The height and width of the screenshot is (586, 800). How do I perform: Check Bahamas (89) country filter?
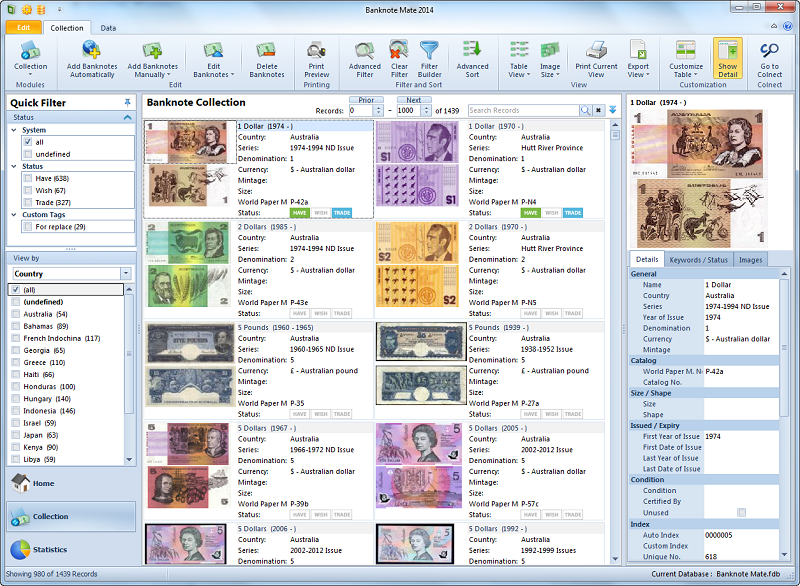pos(16,326)
